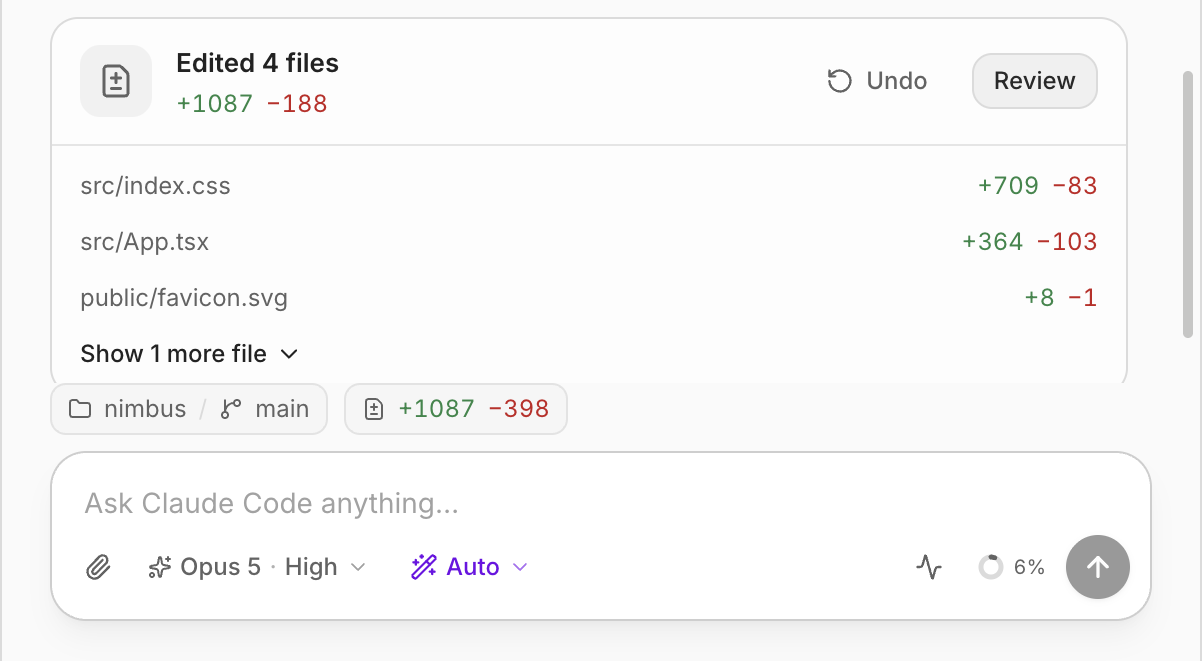Image resolution: width=1202 pixels, height=661 pixels.
Task: Click the Review button
Action: 1035,81
